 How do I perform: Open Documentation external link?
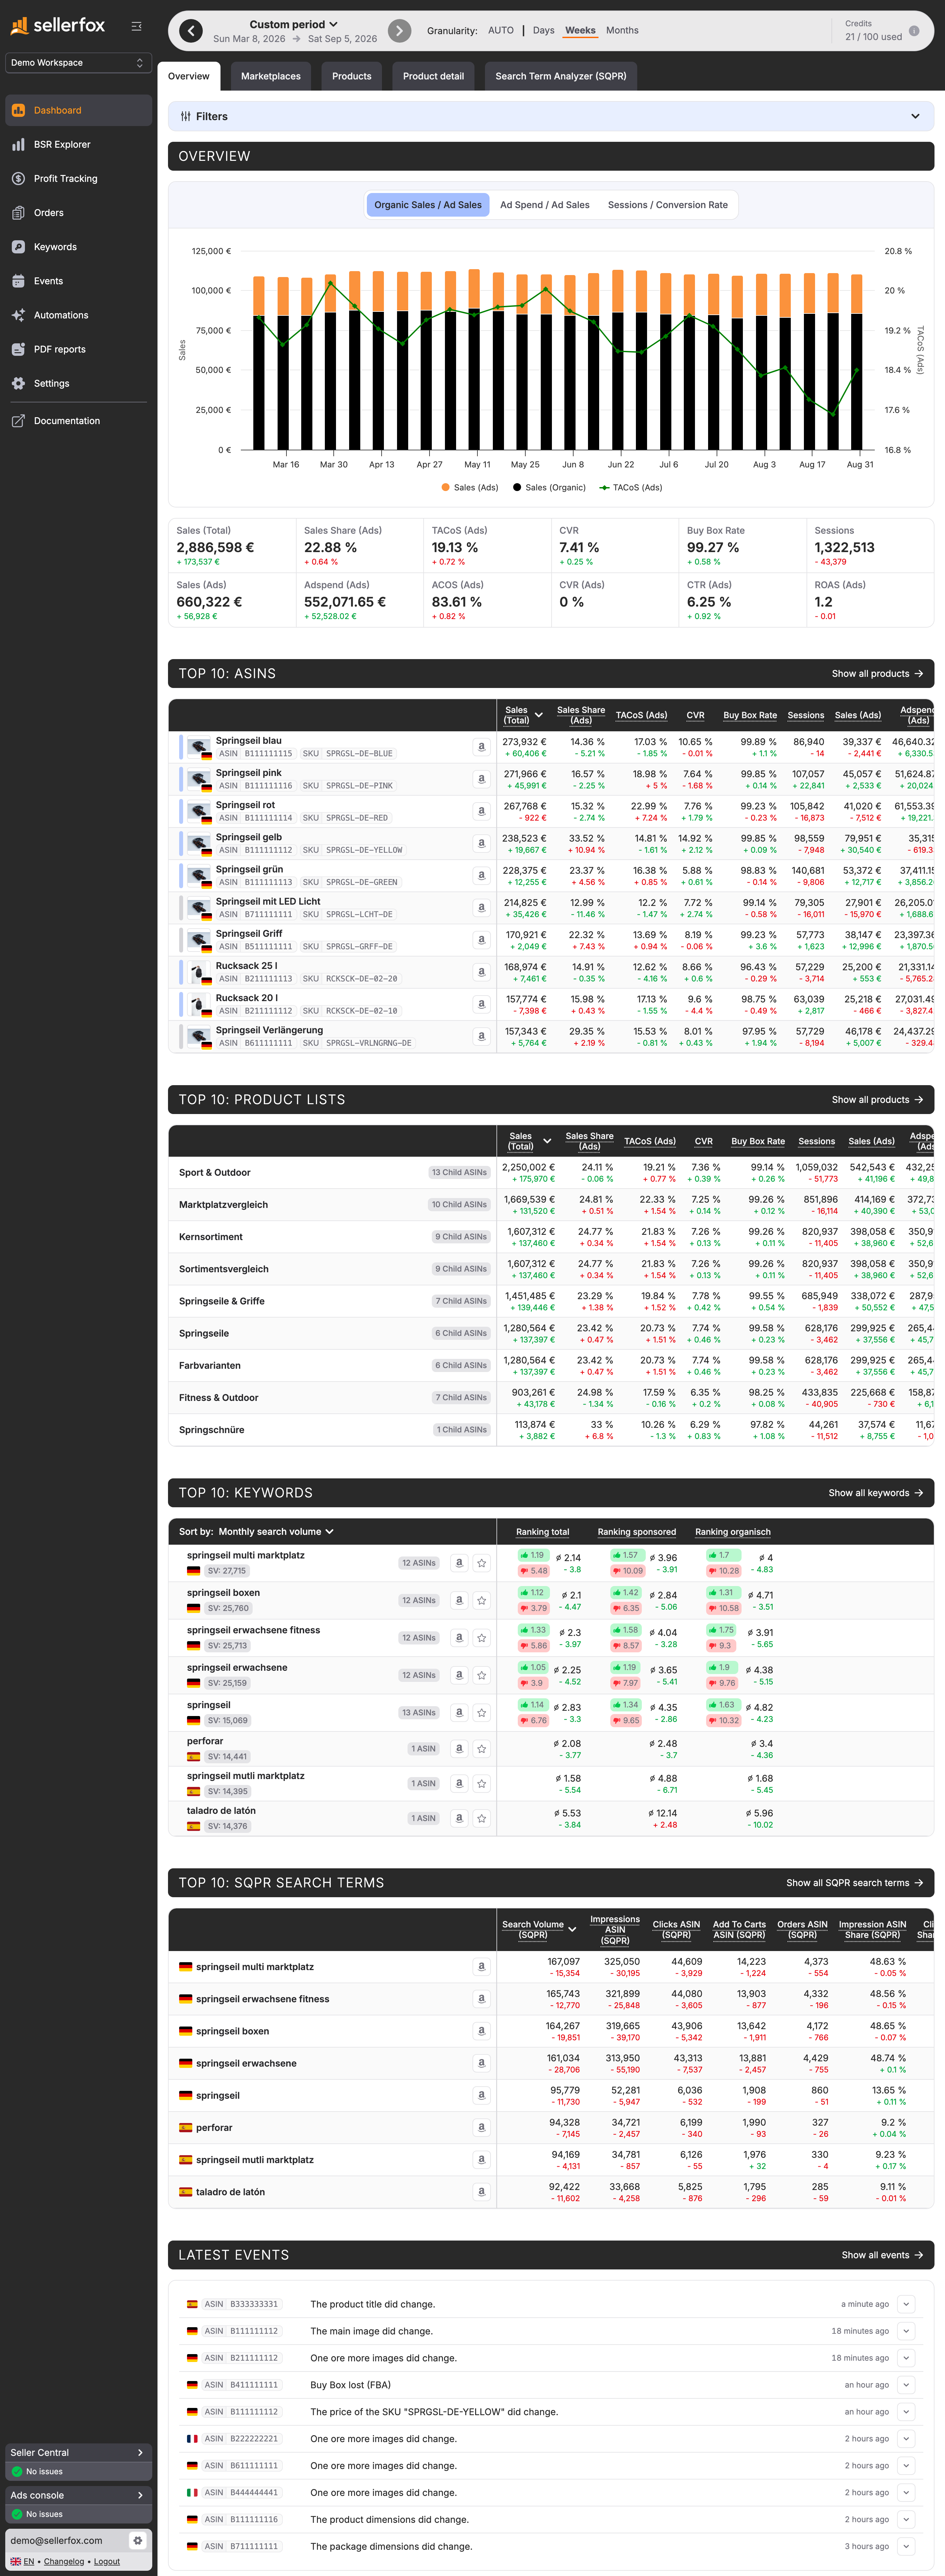78,421
